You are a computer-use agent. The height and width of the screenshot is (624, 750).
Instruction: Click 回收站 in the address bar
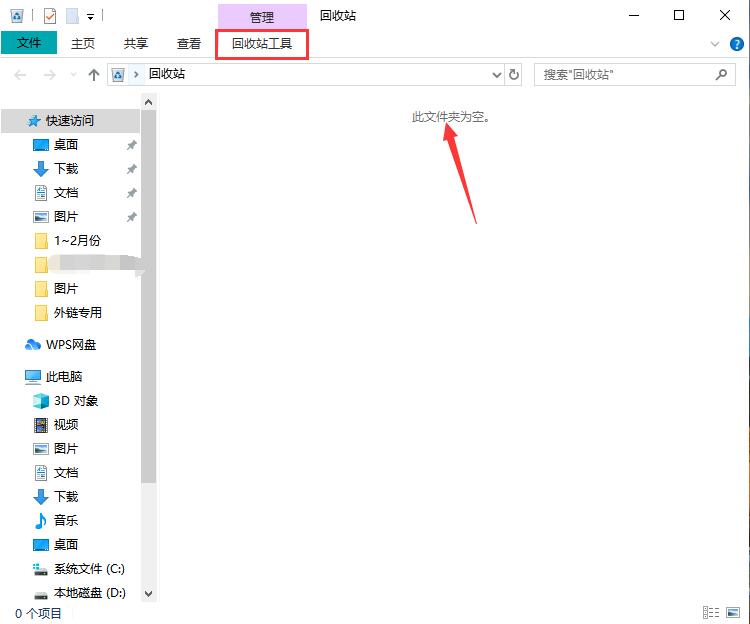pyautogui.click(x=167, y=74)
